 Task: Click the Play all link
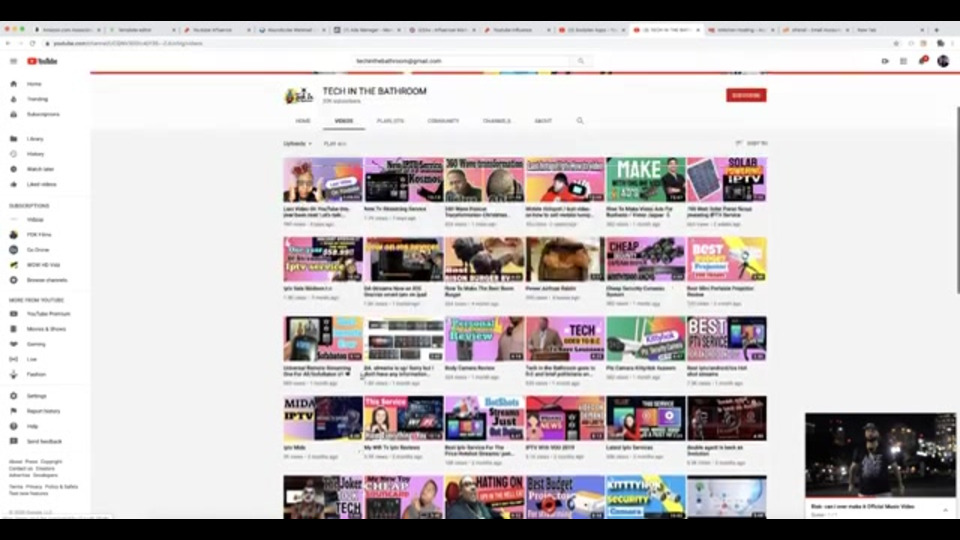[x=335, y=144]
